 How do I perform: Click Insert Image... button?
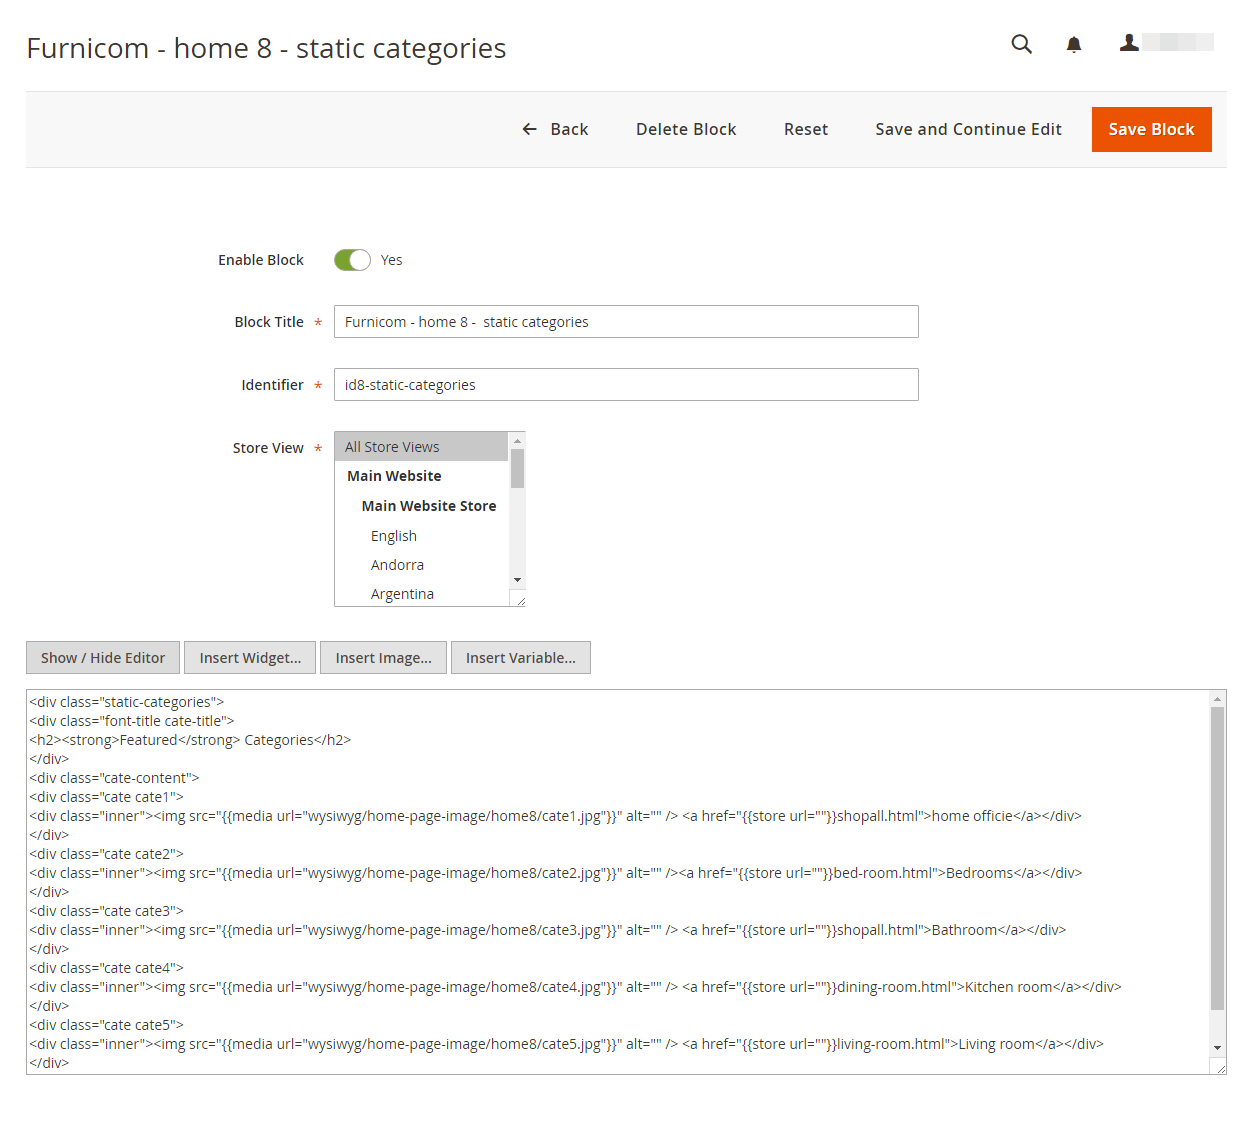point(383,658)
